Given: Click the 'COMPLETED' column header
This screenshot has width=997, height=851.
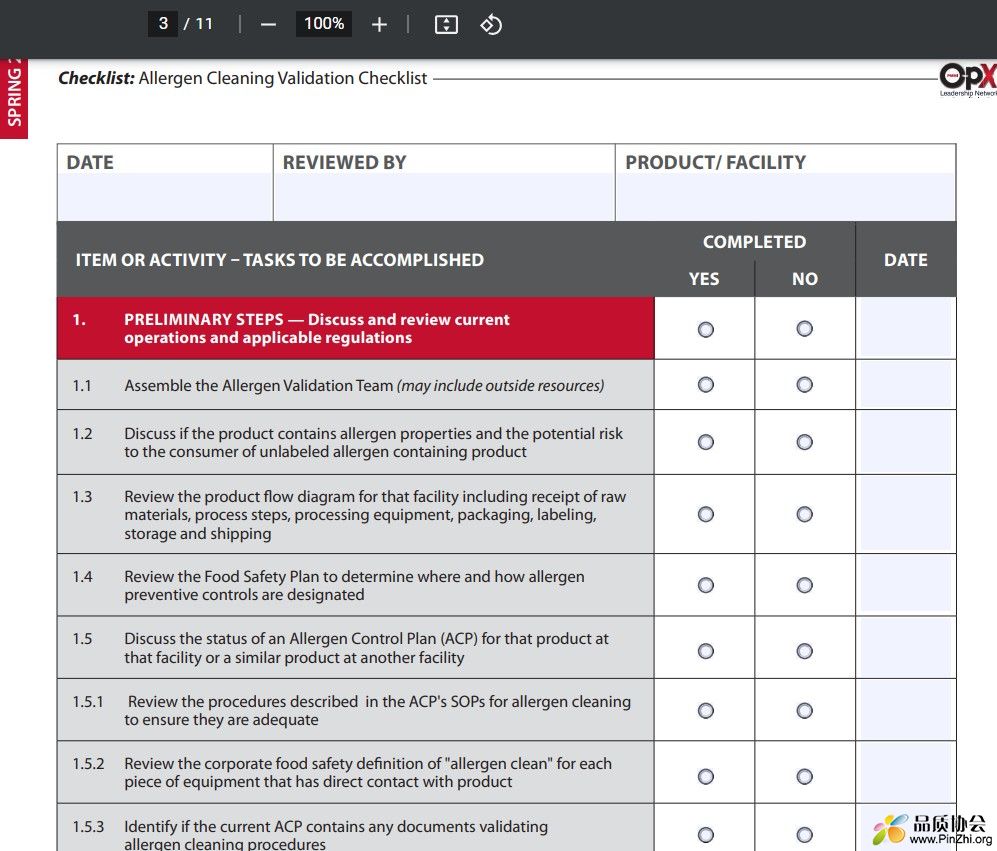Looking at the screenshot, I should pos(754,242).
